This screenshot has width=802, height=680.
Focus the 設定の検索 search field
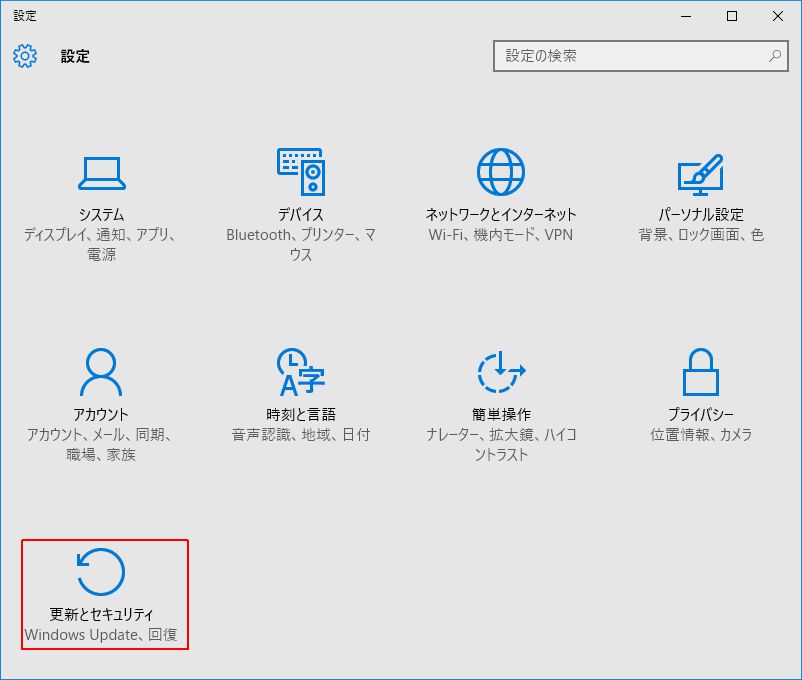pos(630,56)
